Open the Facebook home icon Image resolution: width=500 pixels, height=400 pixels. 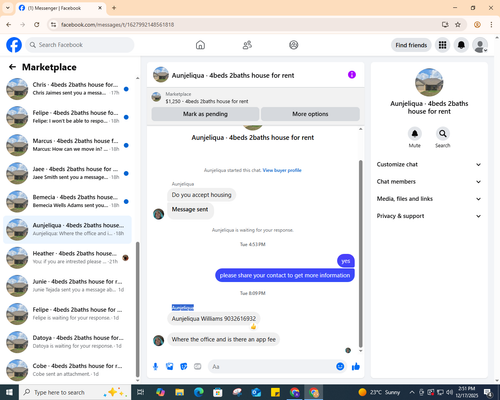pos(200,45)
